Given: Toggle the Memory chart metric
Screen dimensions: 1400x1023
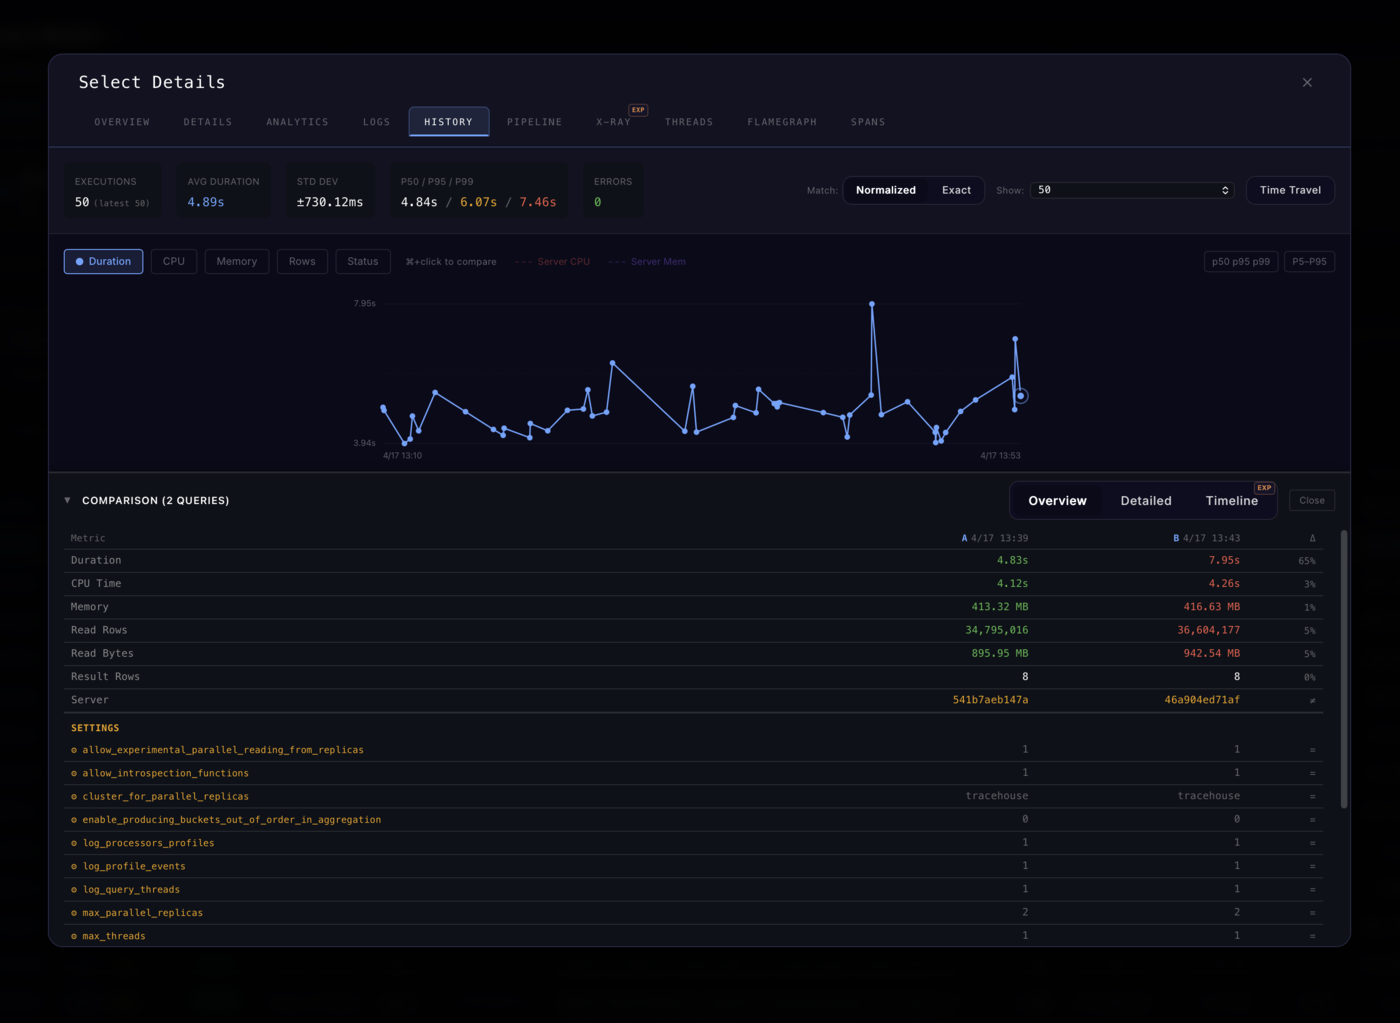Looking at the screenshot, I should click(237, 261).
